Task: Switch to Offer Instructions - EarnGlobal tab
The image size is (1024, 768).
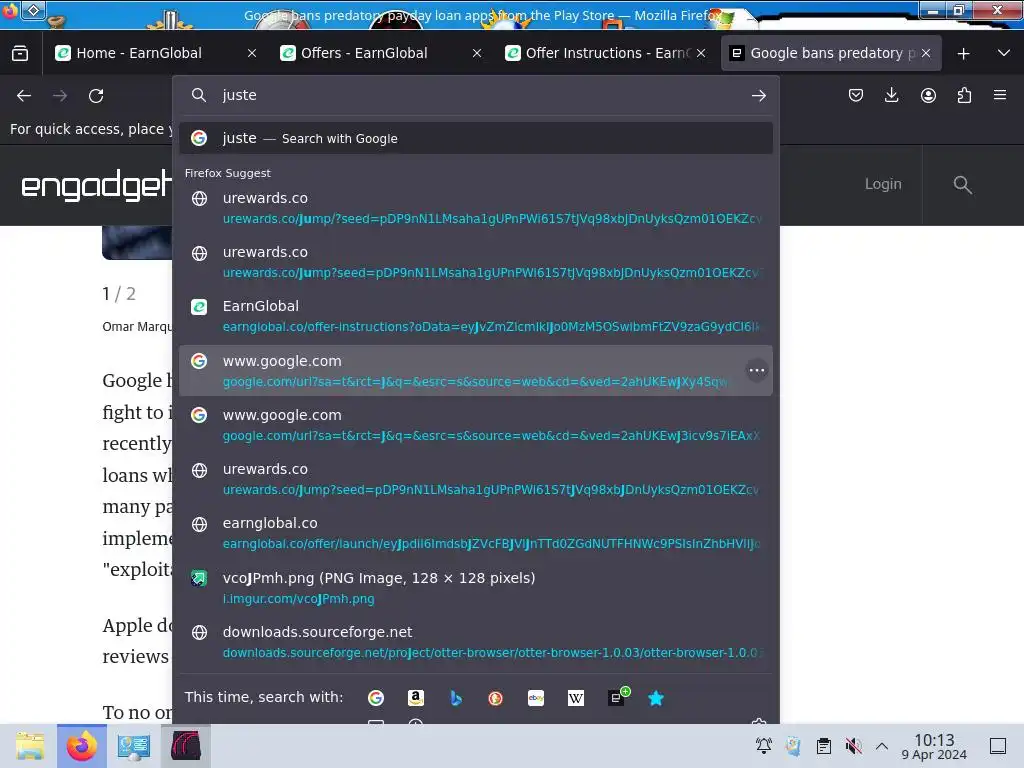Action: coord(605,54)
